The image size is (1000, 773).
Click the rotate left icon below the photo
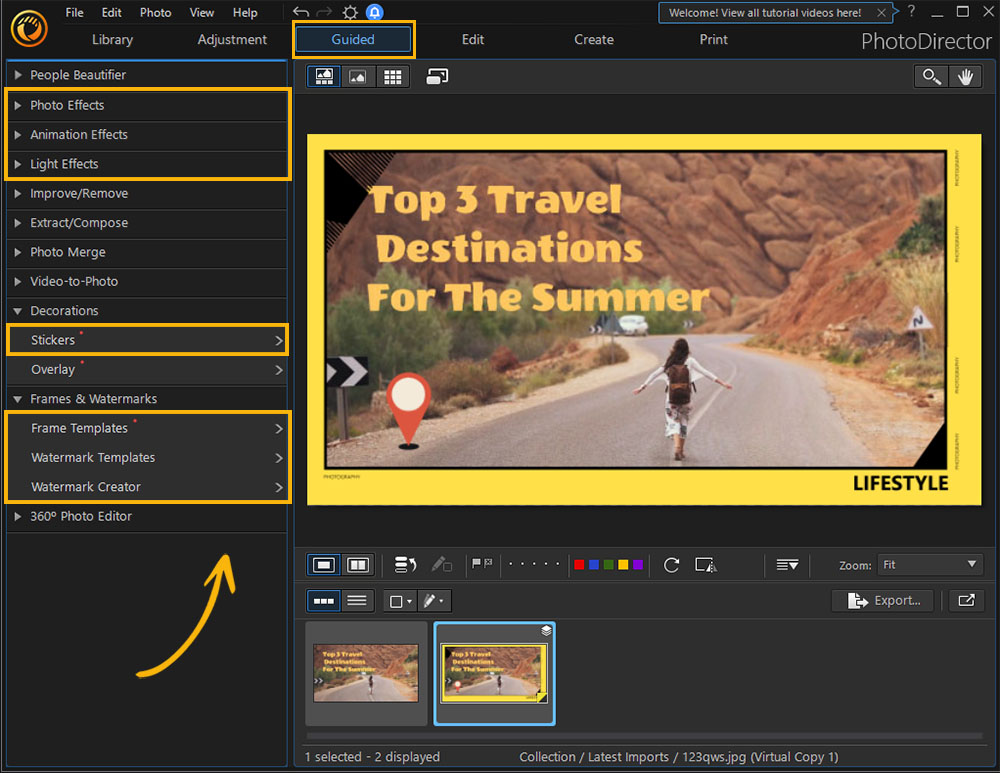(x=671, y=565)
